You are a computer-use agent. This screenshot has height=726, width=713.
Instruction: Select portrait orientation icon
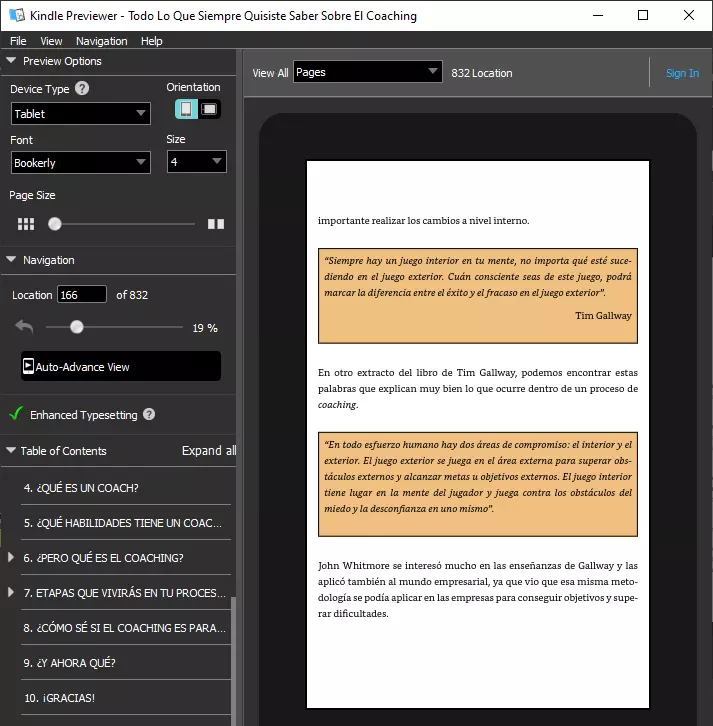coord(186,109)
